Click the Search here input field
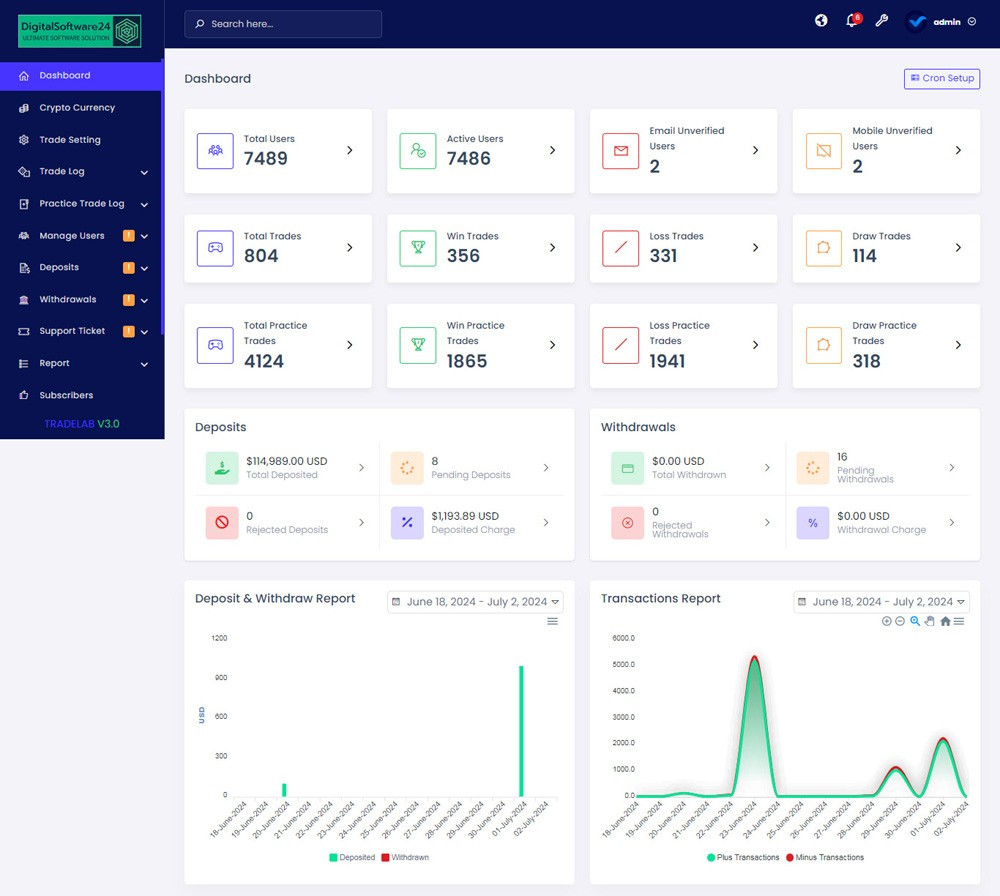This screenshot has width=1000, height=896. pyautogui.click(x=283, y=24)
